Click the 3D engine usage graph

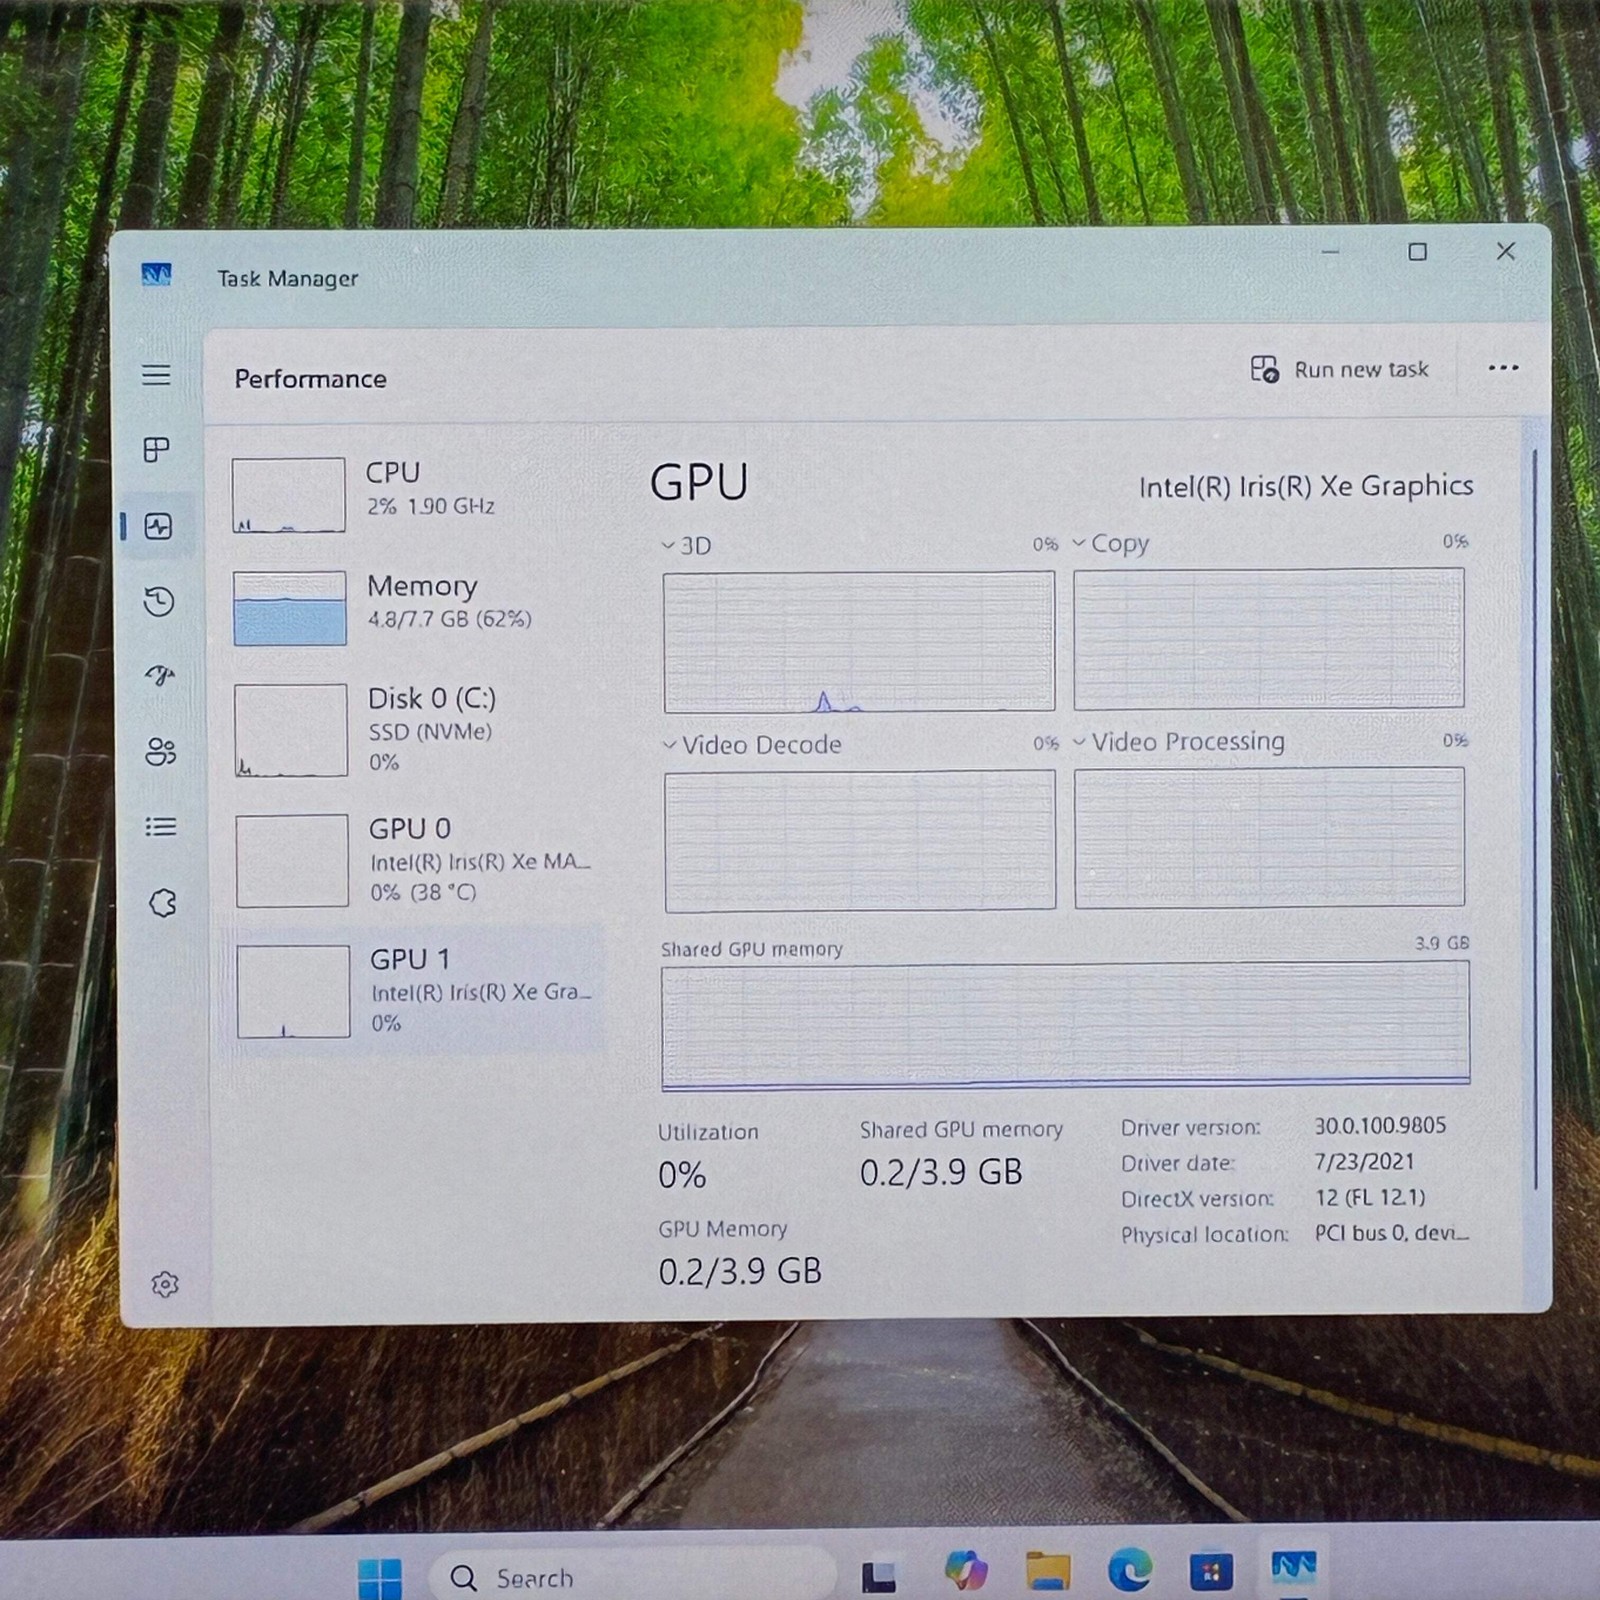(859, 641)
